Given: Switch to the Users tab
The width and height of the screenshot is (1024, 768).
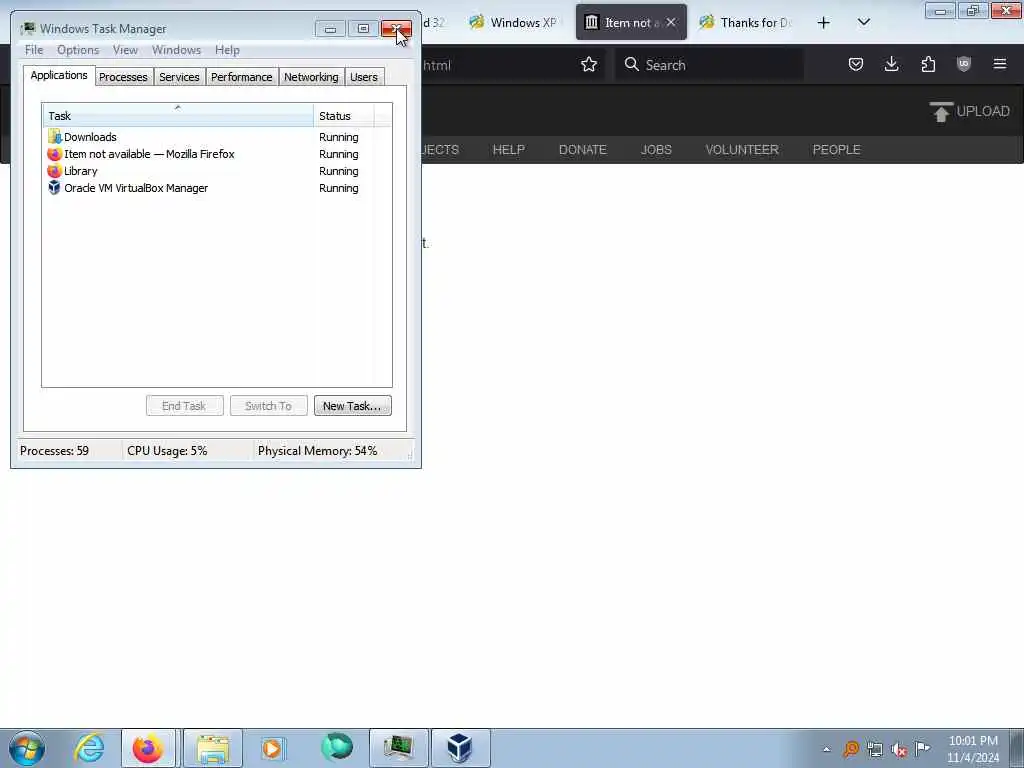Looking at the screenshot, I should pyautogui.click(x=364, y=77).
